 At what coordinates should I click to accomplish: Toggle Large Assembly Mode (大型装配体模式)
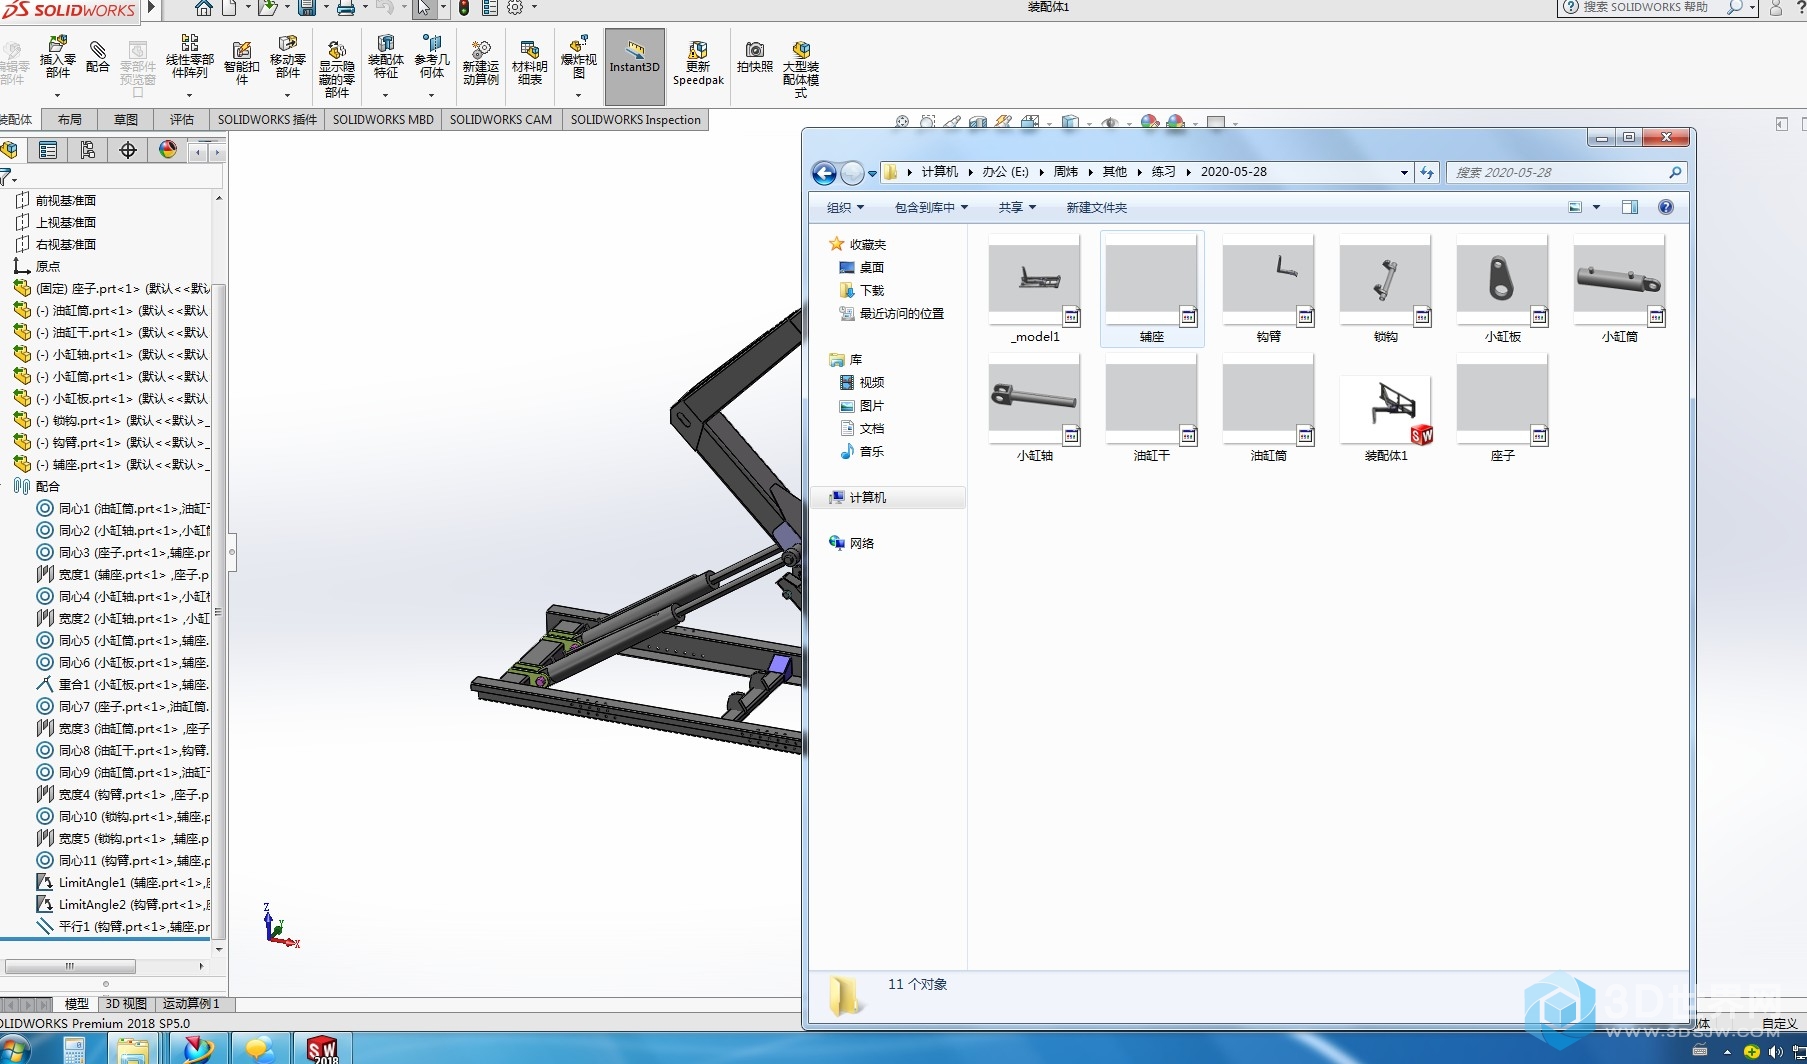pos(801,69)
